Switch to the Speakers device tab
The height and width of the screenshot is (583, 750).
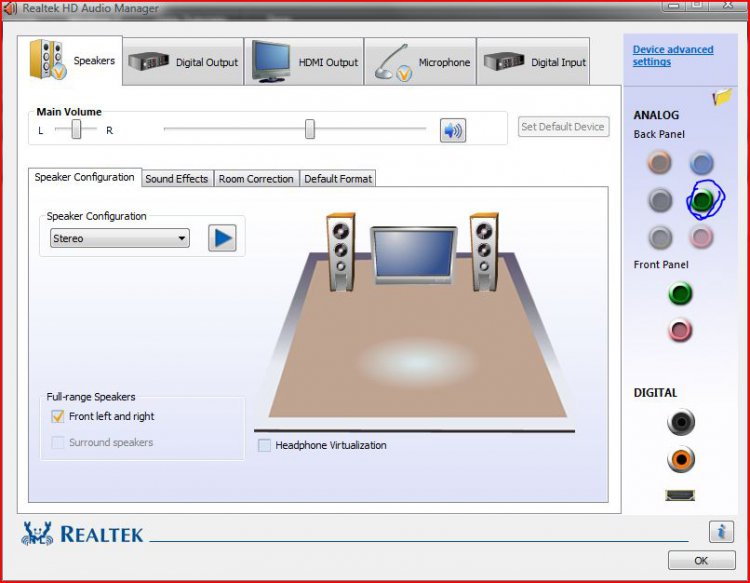(x=70, y=61)
